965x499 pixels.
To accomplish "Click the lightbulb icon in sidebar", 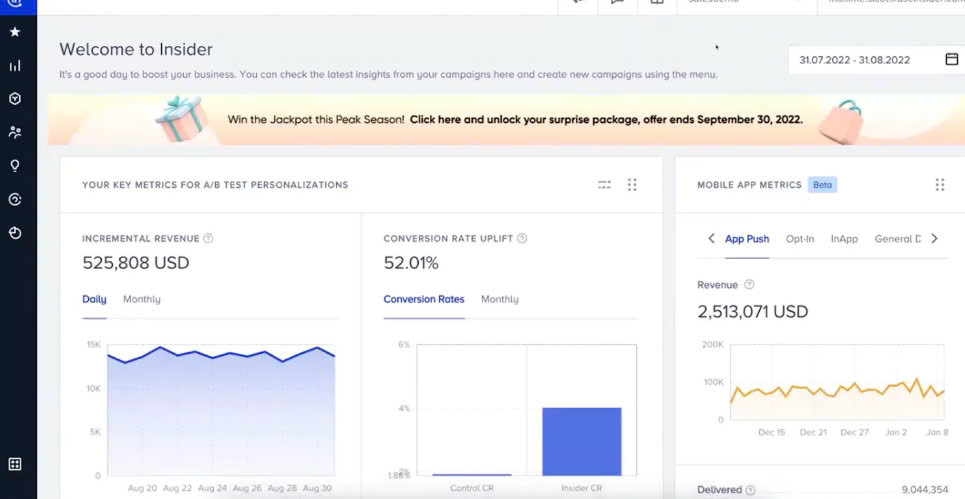I will click(15, 166).
